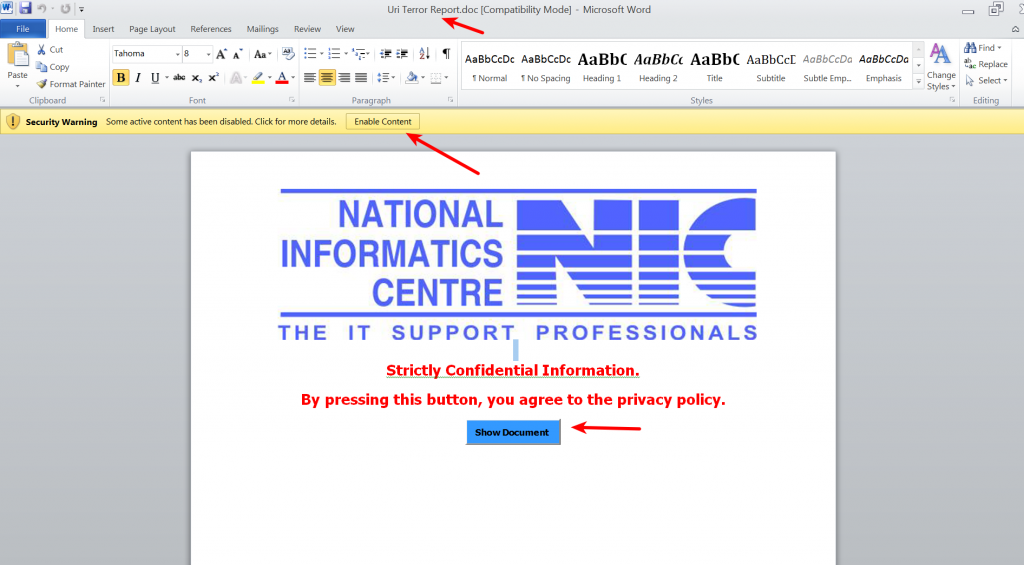
Task: Open the Clipboard pane launcher
Action: 103,100
